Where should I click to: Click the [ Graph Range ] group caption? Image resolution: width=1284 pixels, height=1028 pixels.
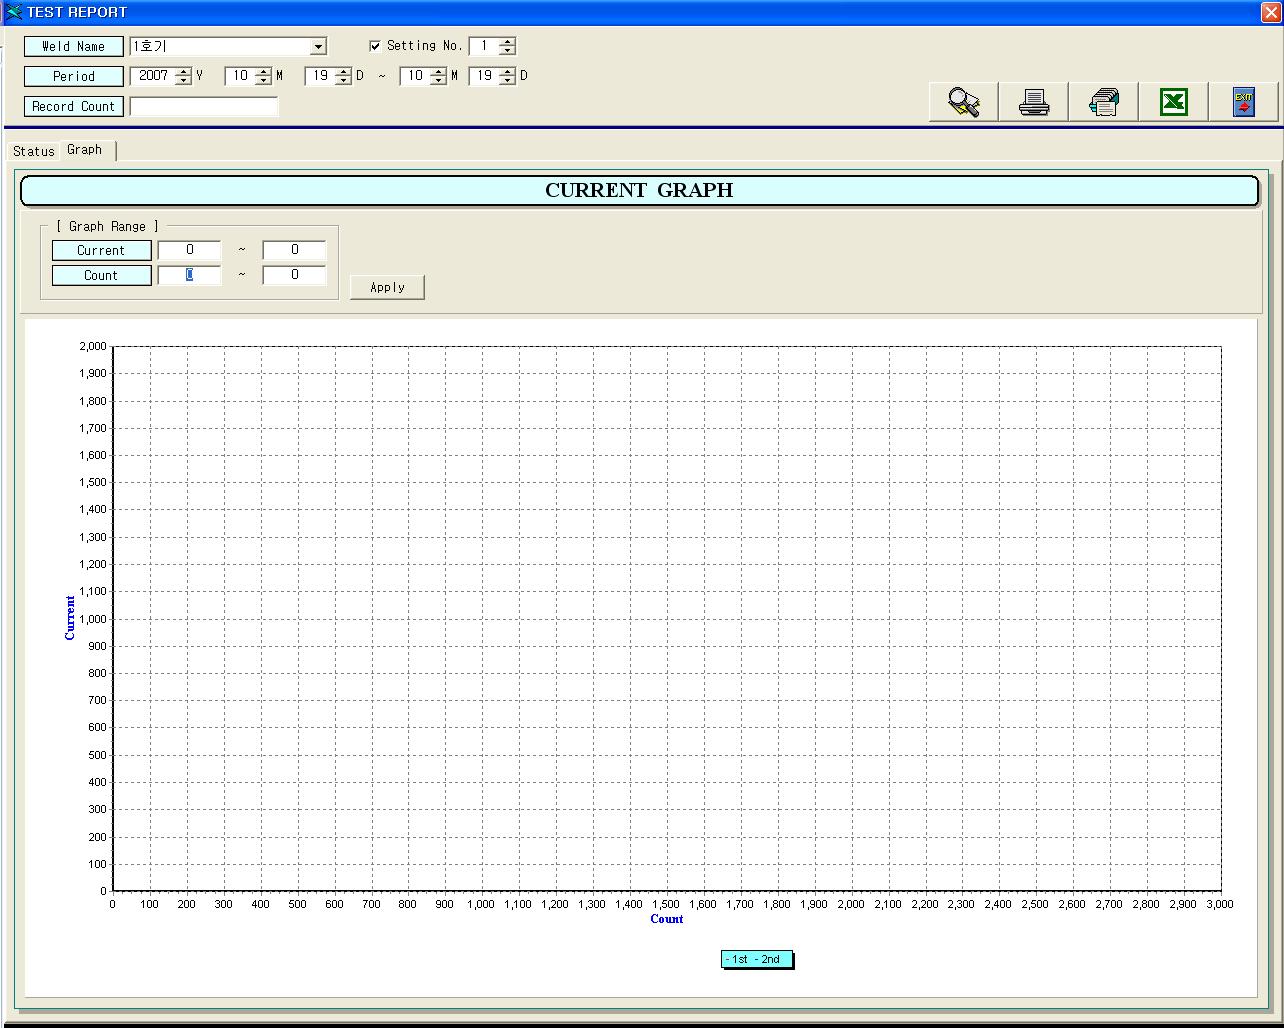pyautogui.click(x=107, y=227)
